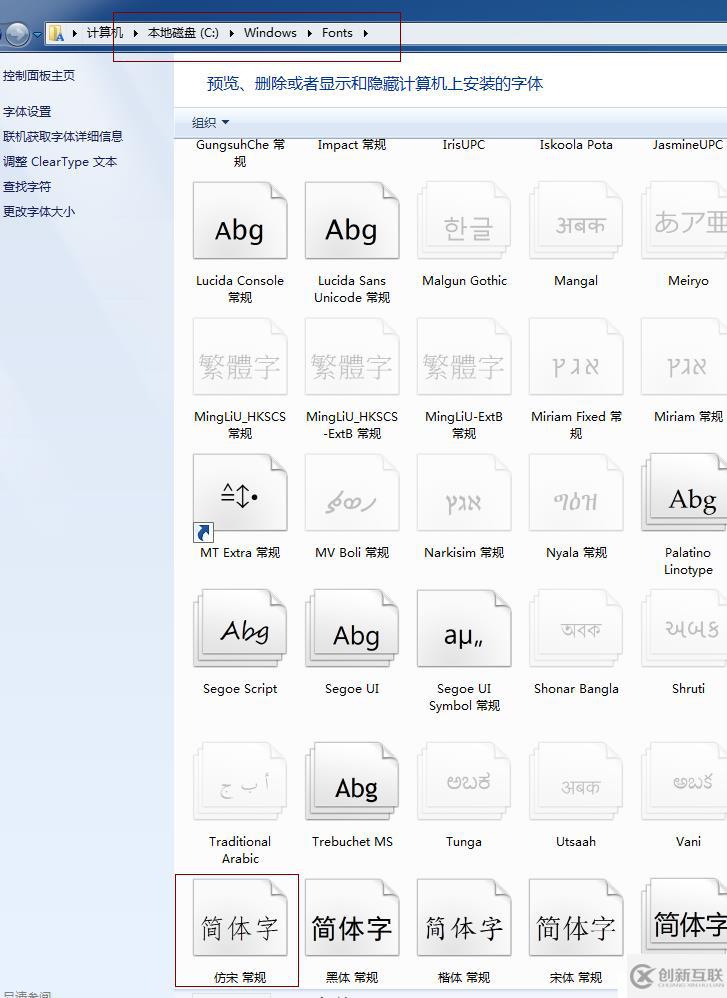Select the MingLiU_HKSCS-ExtB font icon
The height and width of the screenshot is (998, 727).
pos(352,357)
